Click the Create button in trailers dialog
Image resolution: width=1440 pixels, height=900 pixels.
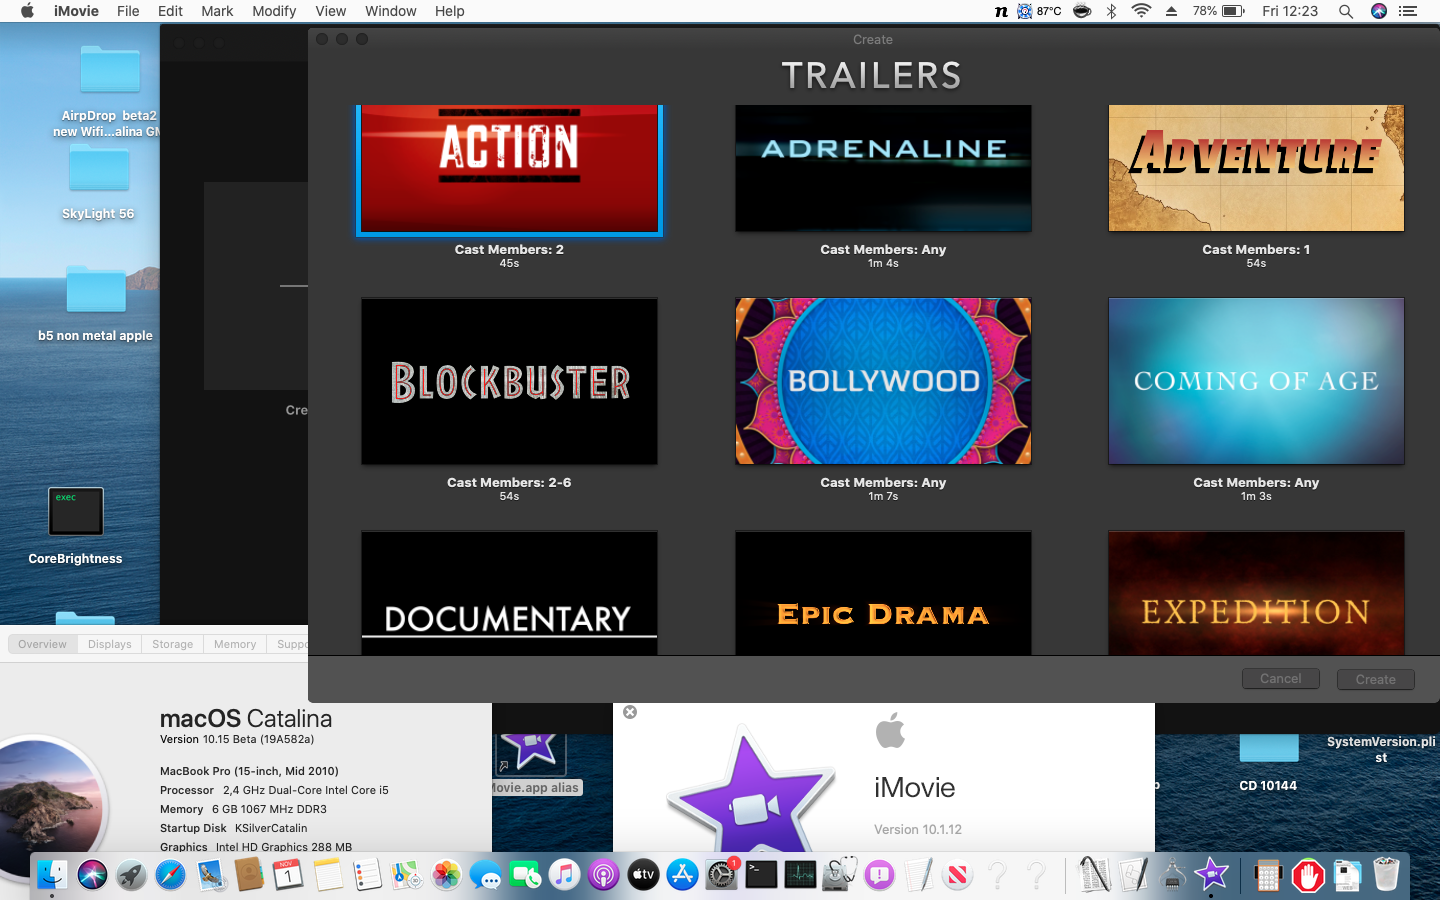pos(1375,679)
